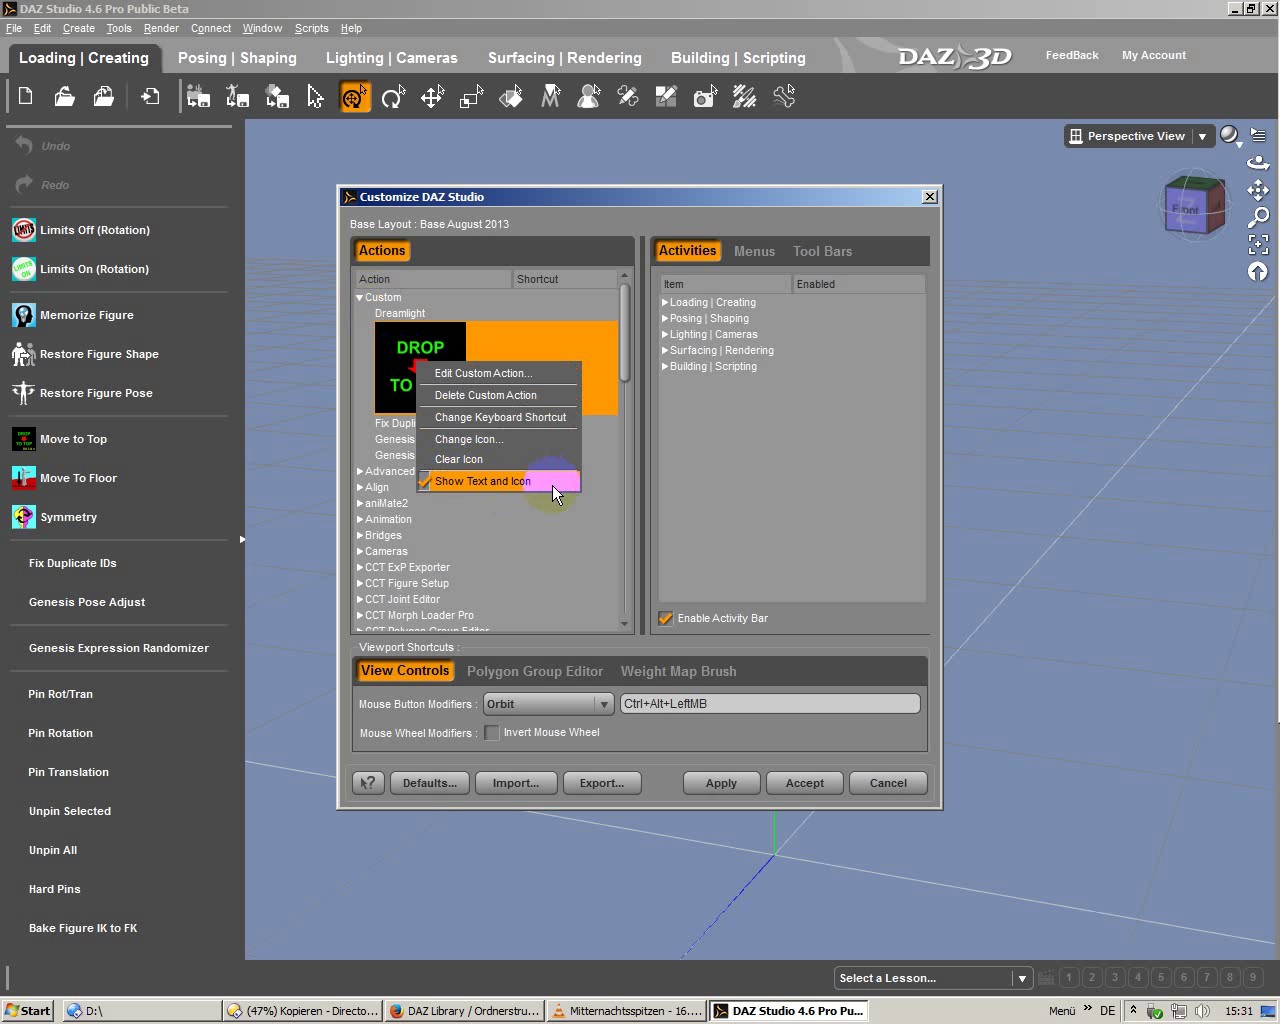Expand the Animation actions tree node
The height and width of the screenshot is (1024, 1280).
[360, 519]
